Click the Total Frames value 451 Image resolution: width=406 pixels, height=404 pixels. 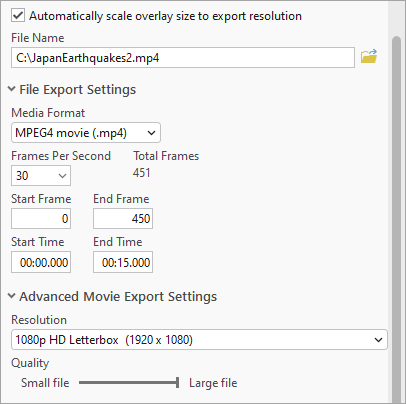[x=142, y=173]
